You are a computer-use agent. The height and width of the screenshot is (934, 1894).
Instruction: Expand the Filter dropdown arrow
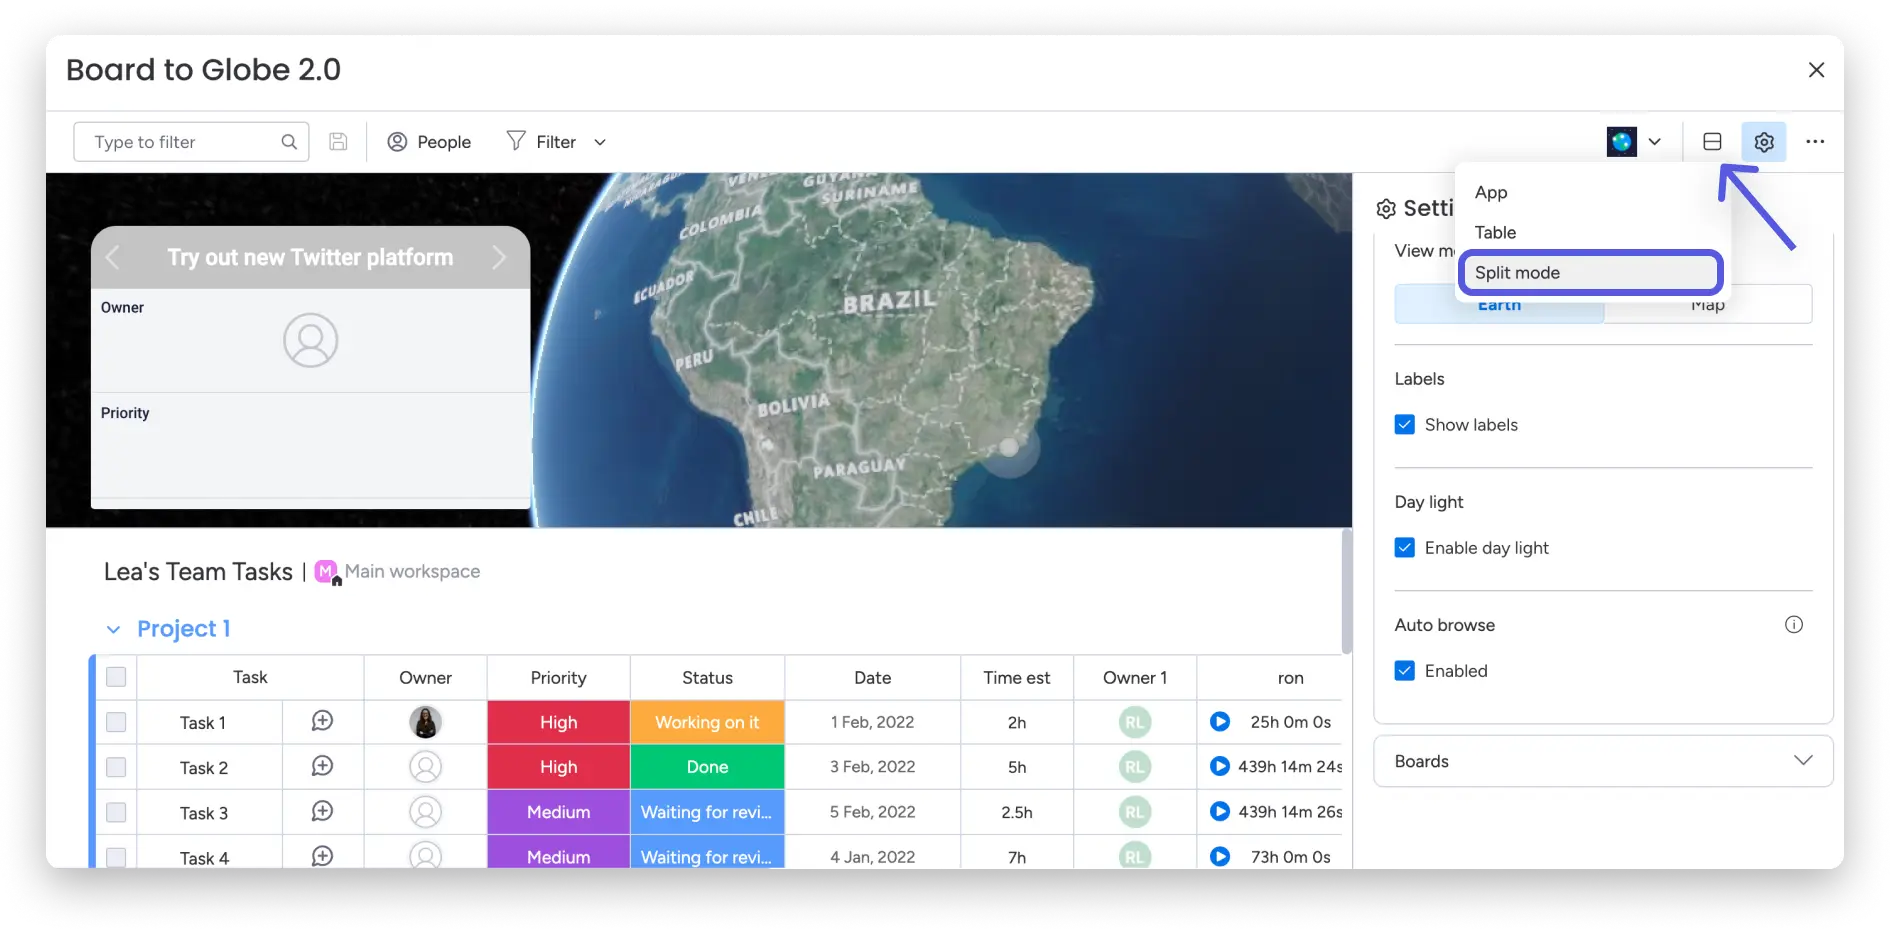(x=600, y=142)
